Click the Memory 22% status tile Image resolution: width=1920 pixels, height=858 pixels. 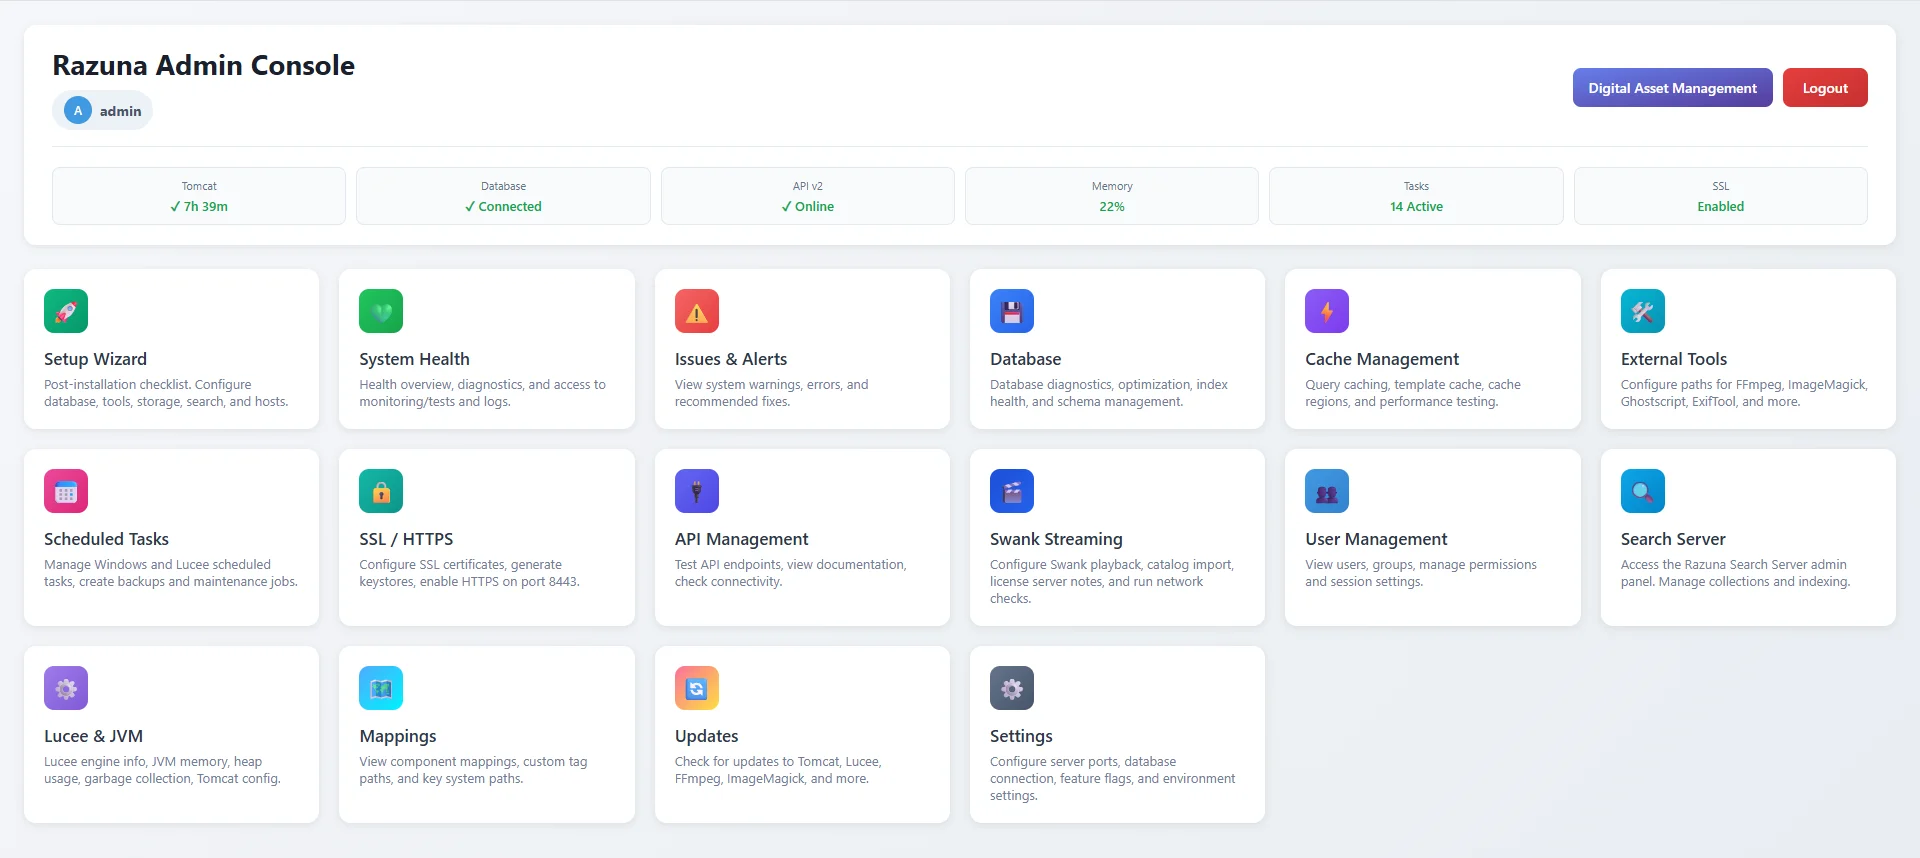coord(1112,196)
